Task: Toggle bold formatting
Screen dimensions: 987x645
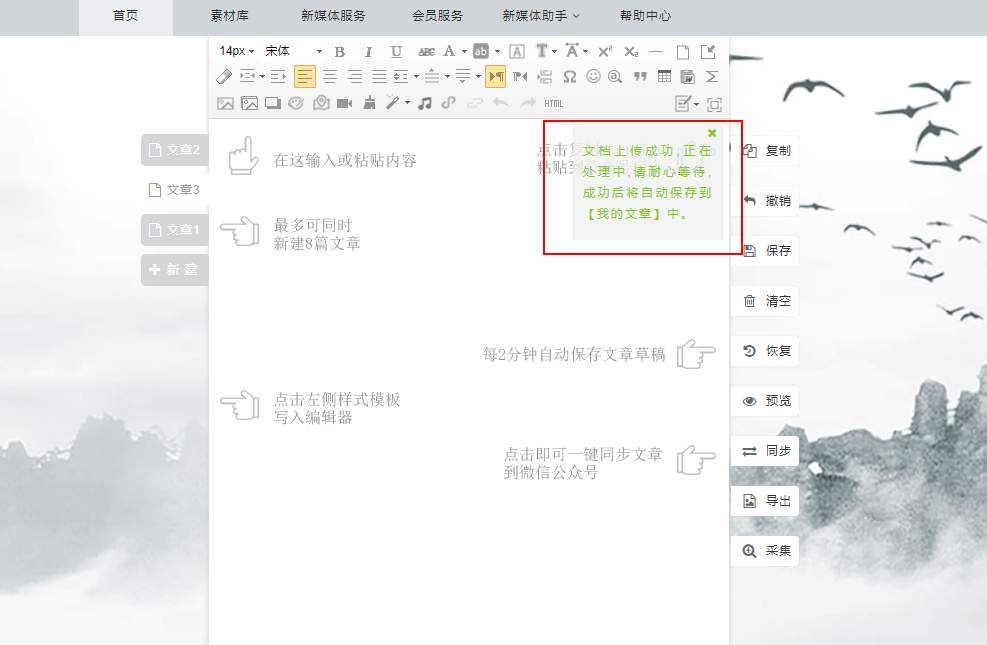Action: coord(339,51)
